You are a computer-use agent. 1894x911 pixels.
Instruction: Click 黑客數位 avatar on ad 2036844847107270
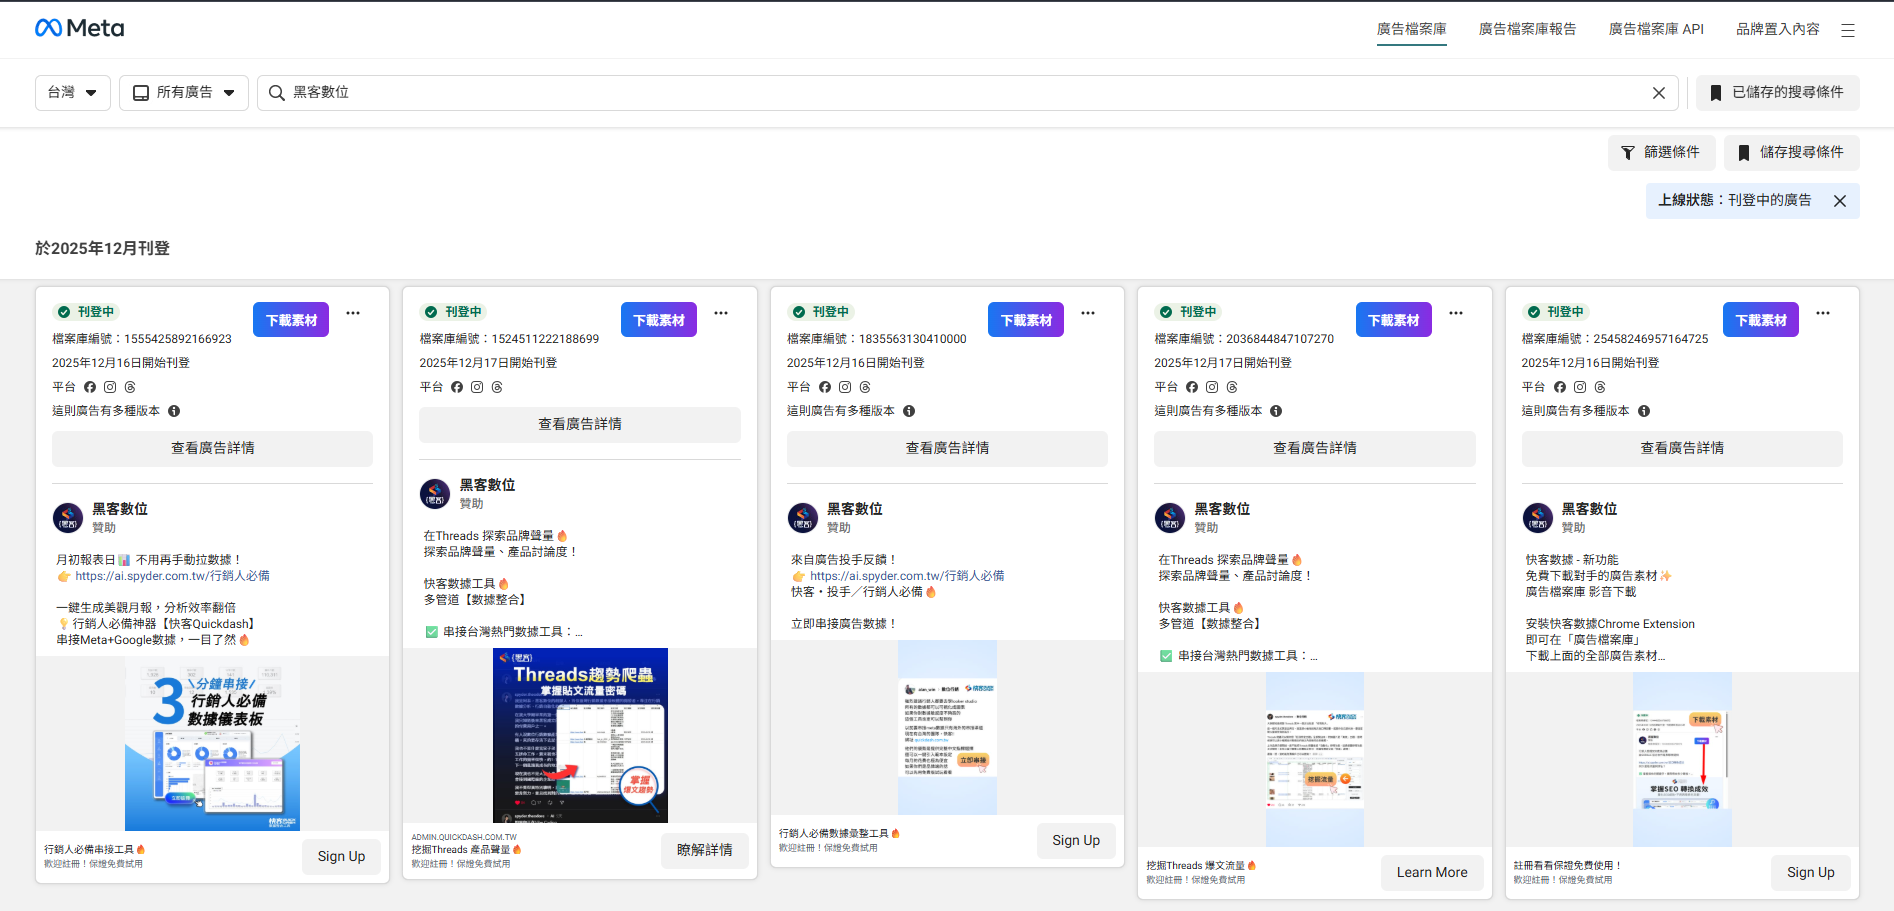tap(1170, 518)
